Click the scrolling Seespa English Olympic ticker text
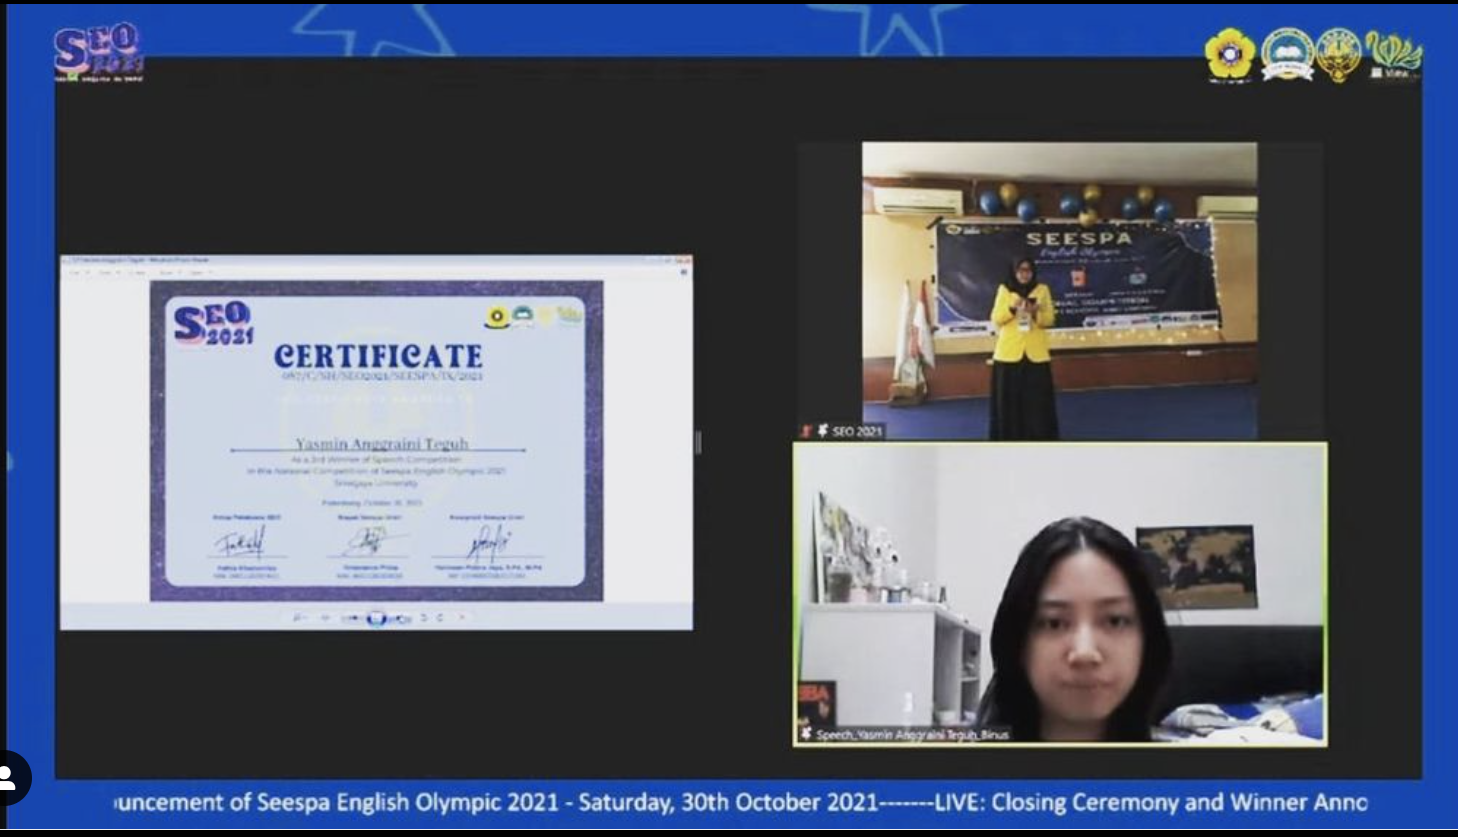1458x837 pixels. tap(740, 802)
